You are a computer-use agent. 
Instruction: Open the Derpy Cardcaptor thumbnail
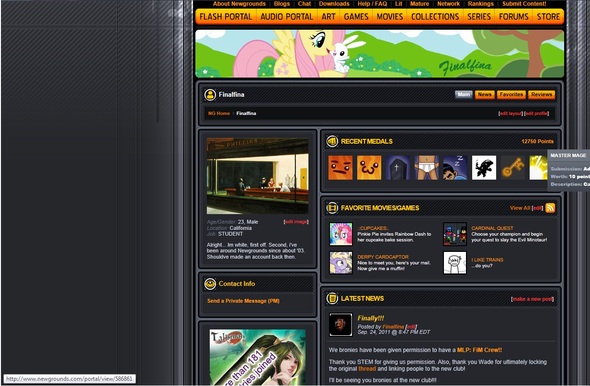[341, 263]
